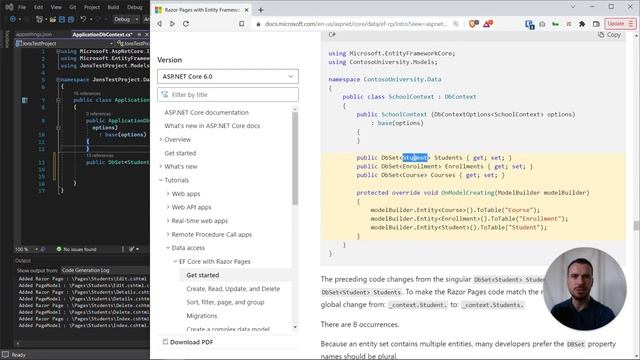Open the Build menu in Visual Studio

113,7
